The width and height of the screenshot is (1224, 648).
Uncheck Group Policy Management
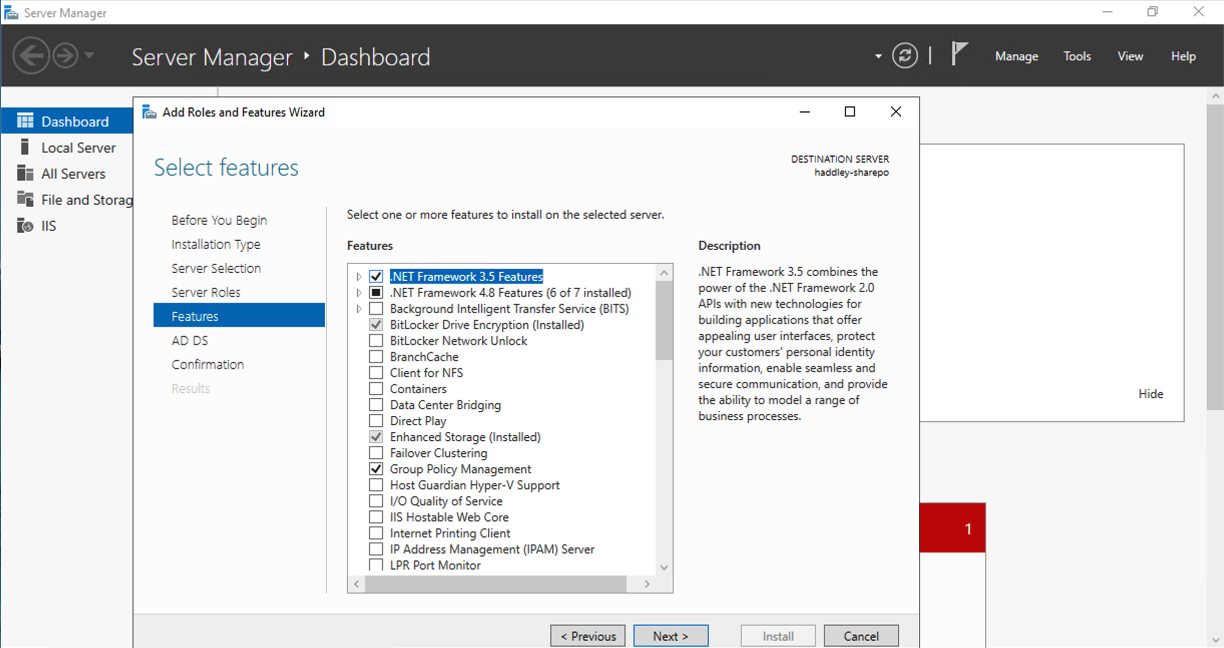pyautogui.click(x=376, y=469)
